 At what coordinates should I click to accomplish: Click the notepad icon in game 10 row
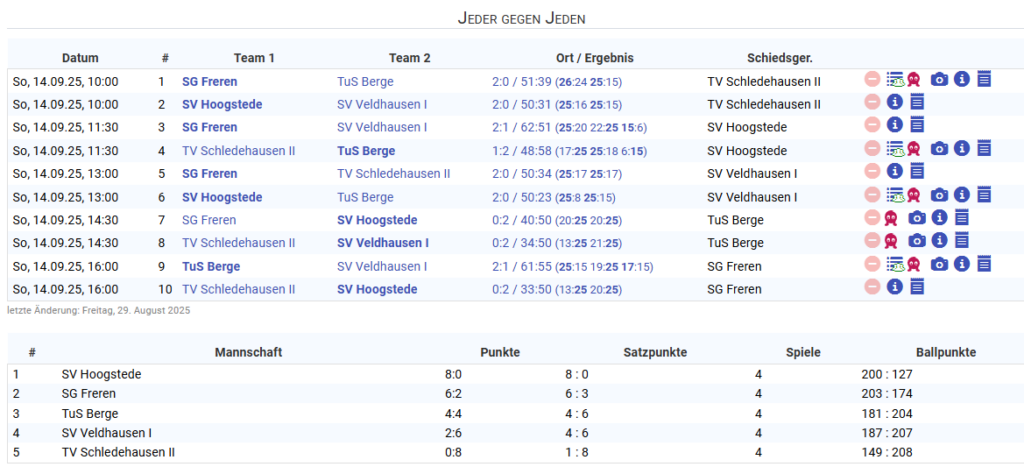tap(917, 287)
